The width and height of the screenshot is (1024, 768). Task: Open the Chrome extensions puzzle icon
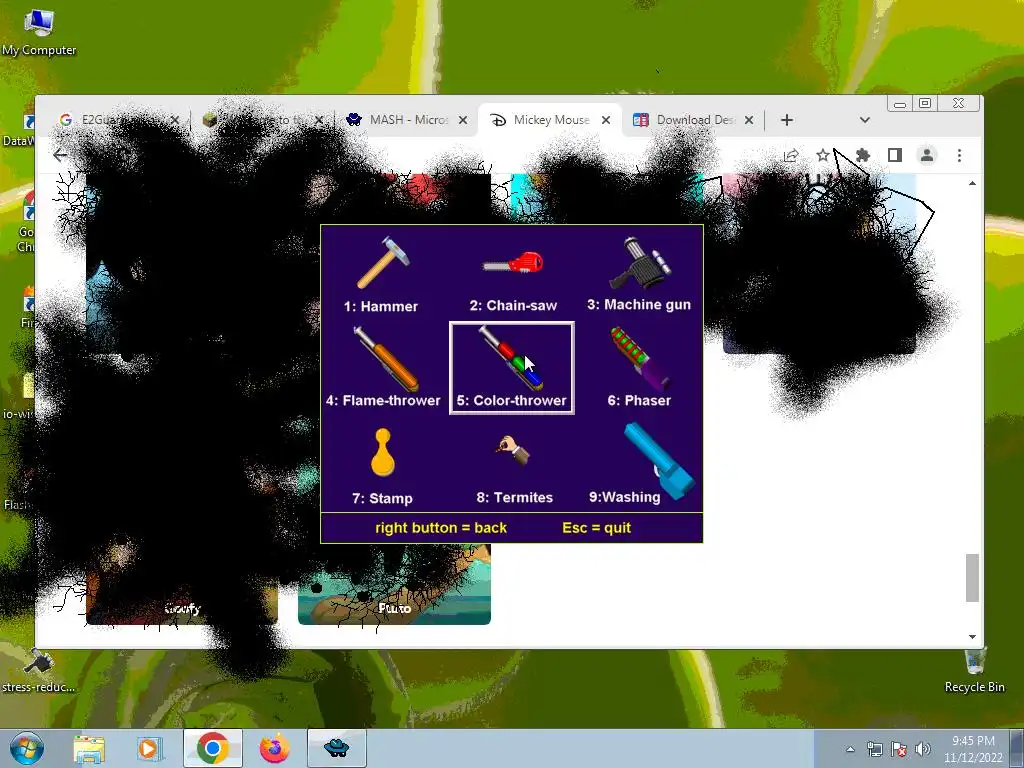pyautogui.click(x=863, y=155)
